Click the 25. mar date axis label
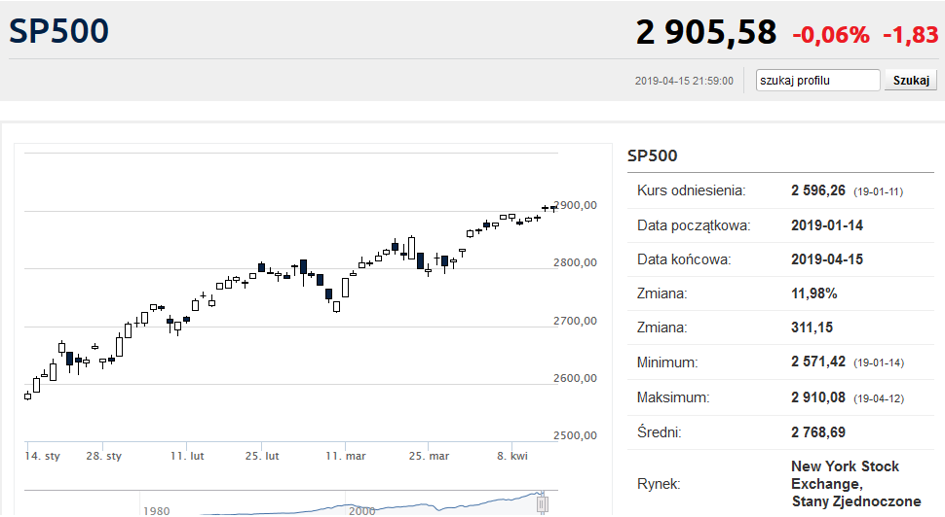The height and width of the screenshot is (517, 945). pyautogui.click(x=429, y=456)
